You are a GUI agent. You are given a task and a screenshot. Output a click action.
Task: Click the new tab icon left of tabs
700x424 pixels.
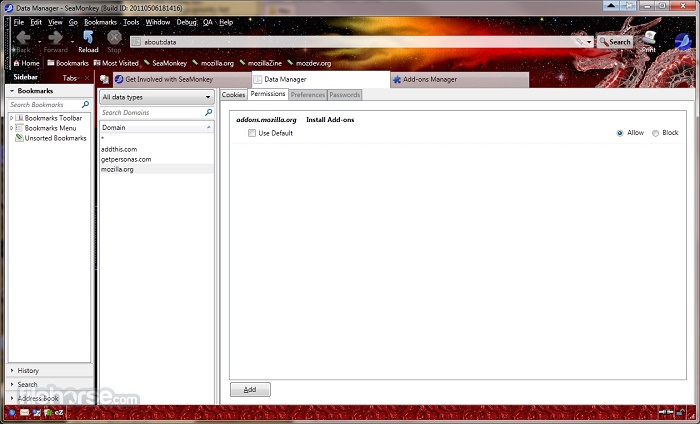[104, 79]
